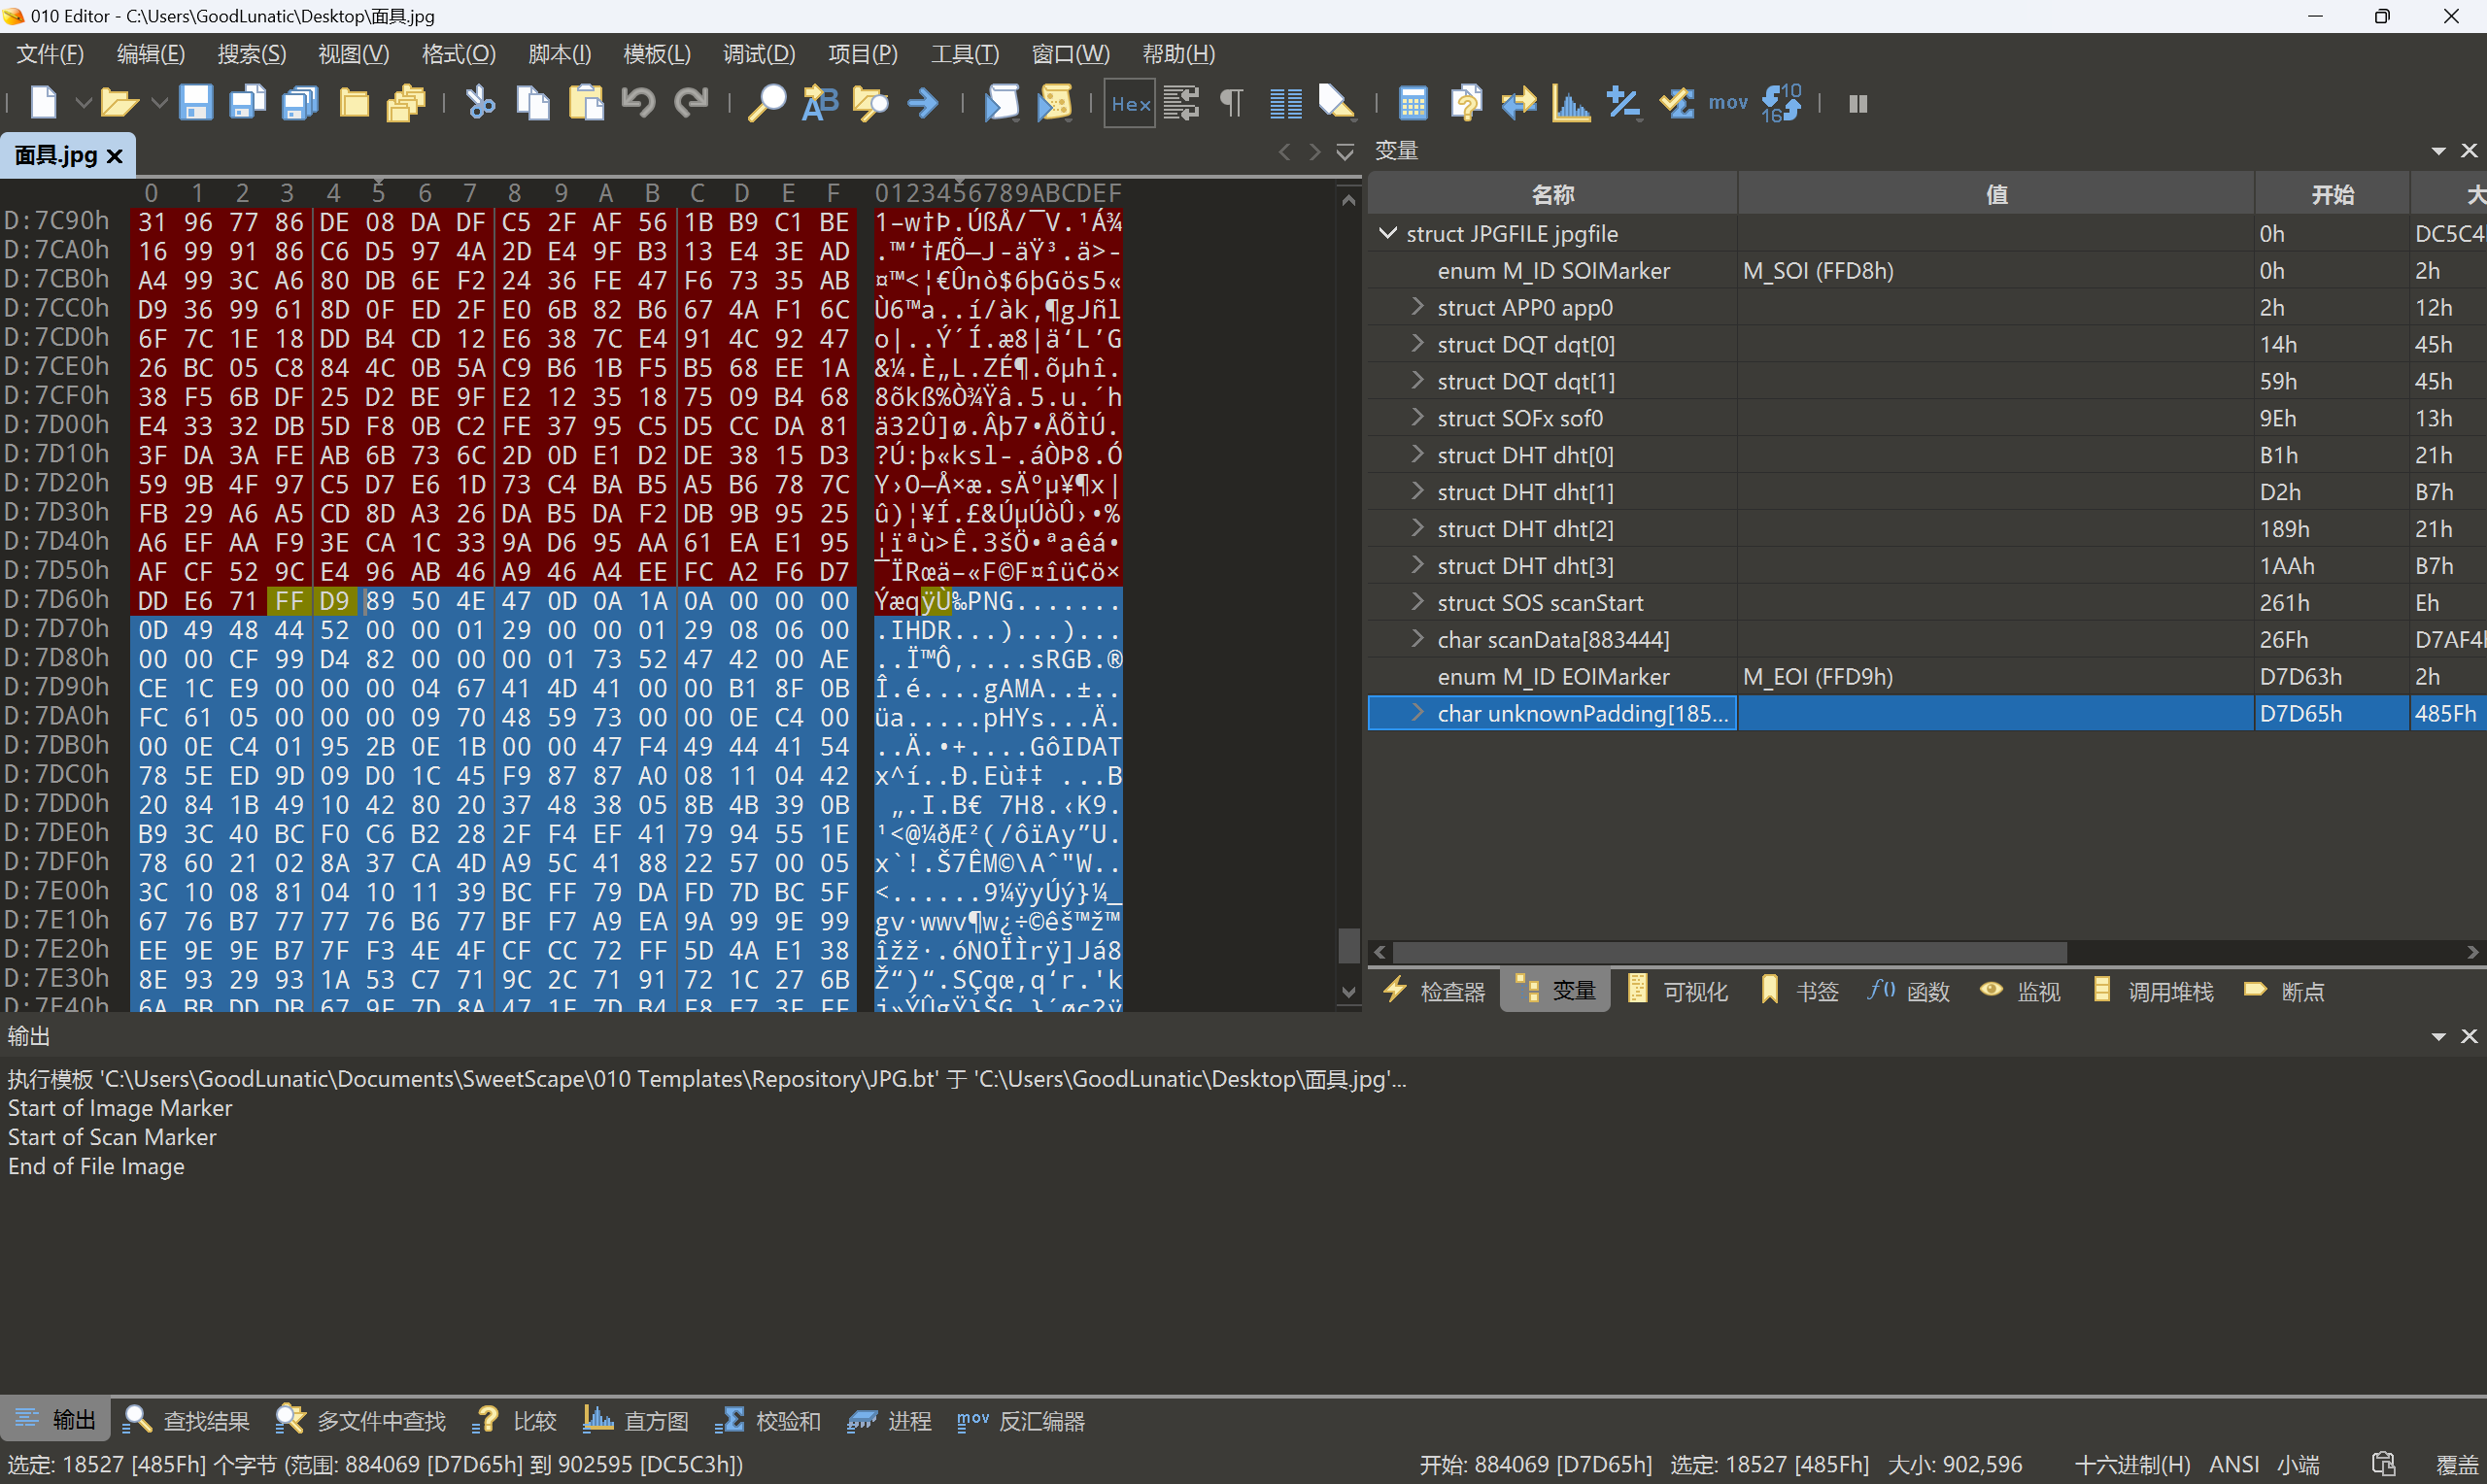The width and height of the screenshot is (2487, 1484).
Task: Select the enum M_ID EOIMarker row
Action: tap(1926, 676)
